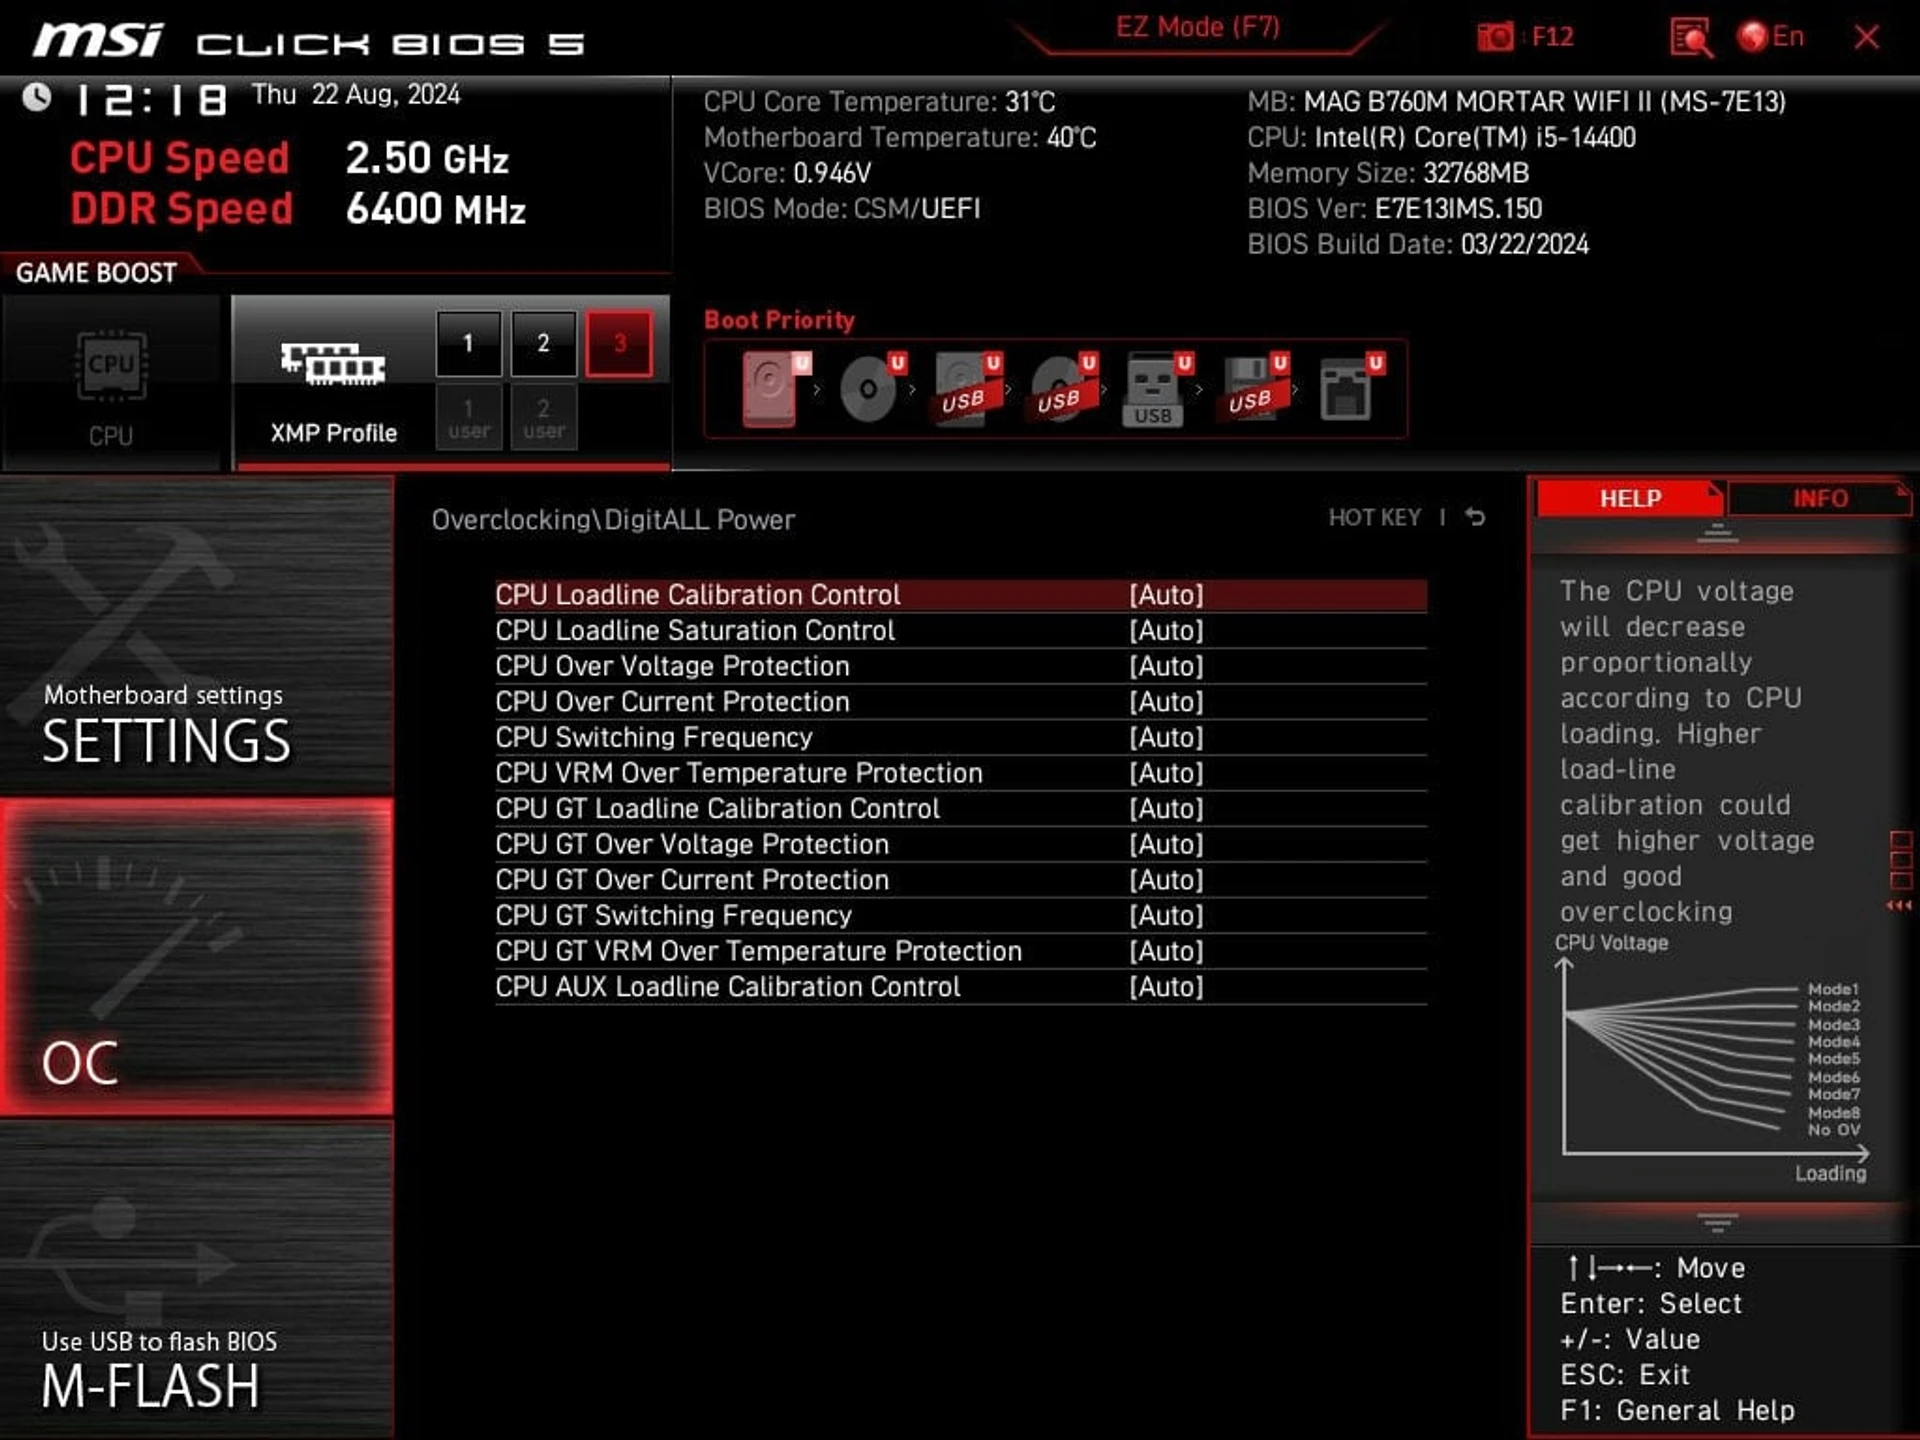Go back with the return arrow icon
The image size is (1920, 1440).
tap(1475, 517)
